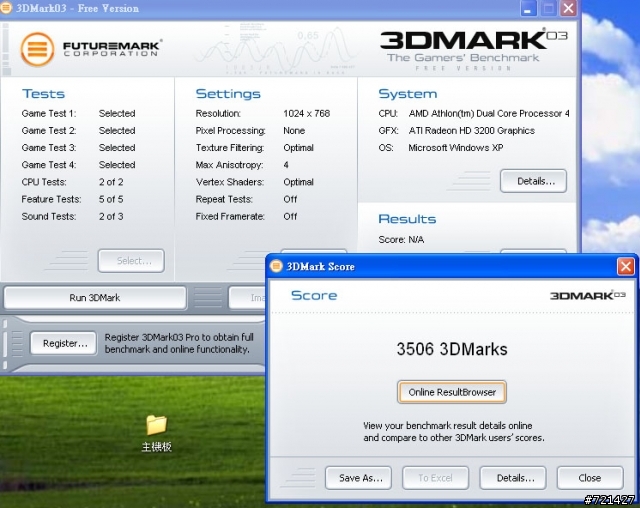Click the disabled To Excel button
This screenshot has width=640, height=508.
[436, 478]
